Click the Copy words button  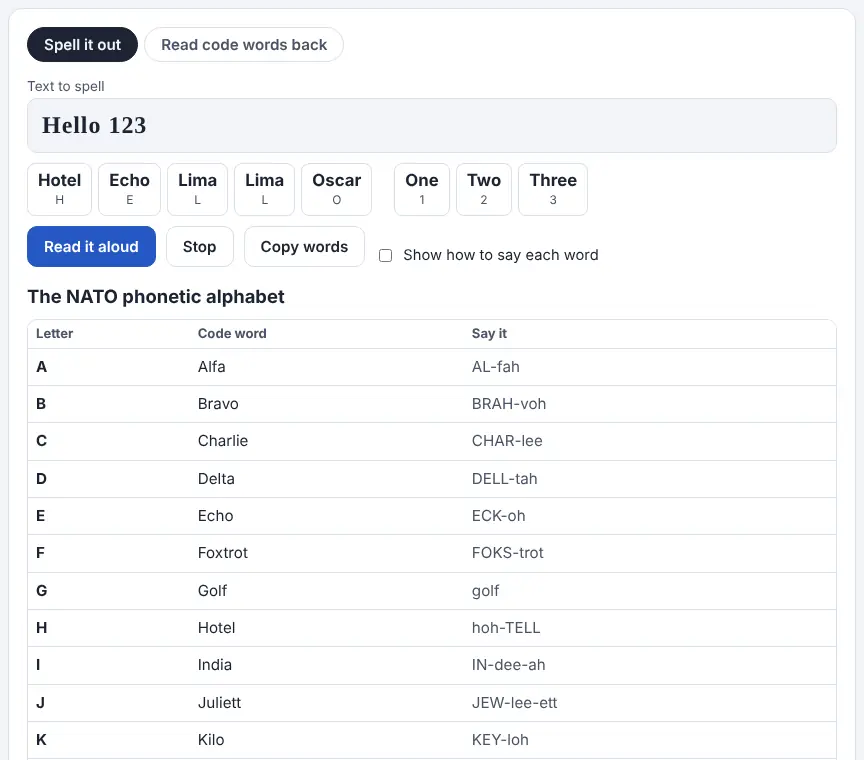(304, 246)
